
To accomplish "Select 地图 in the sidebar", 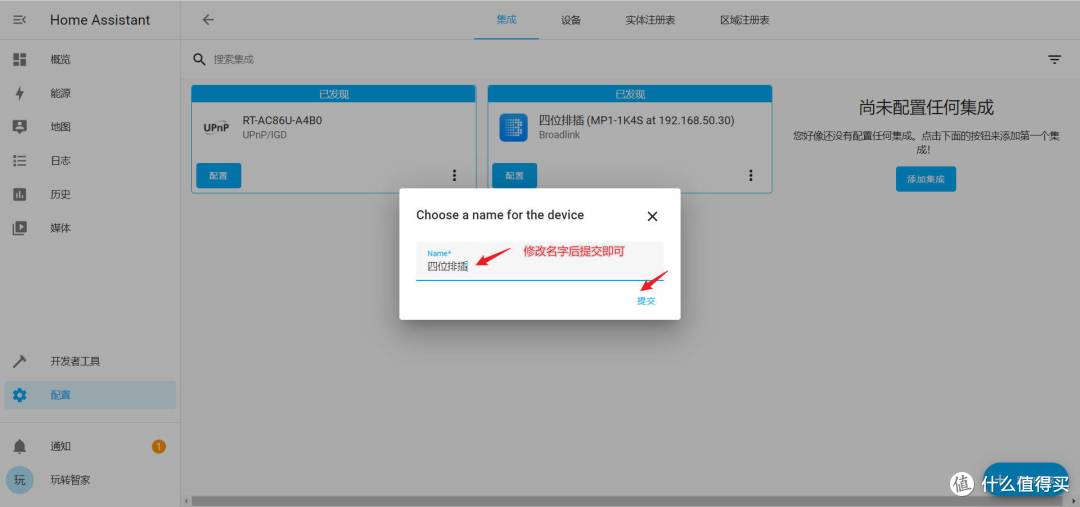I will [x=60, y=127].
